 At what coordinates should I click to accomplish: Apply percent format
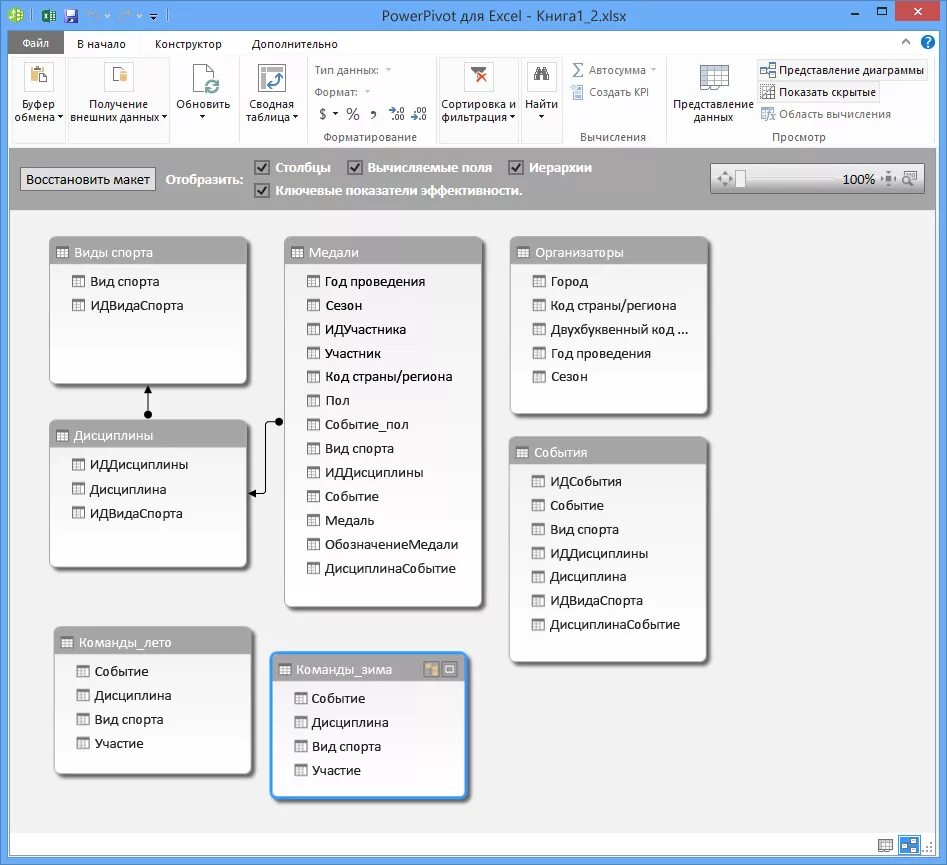353,114
